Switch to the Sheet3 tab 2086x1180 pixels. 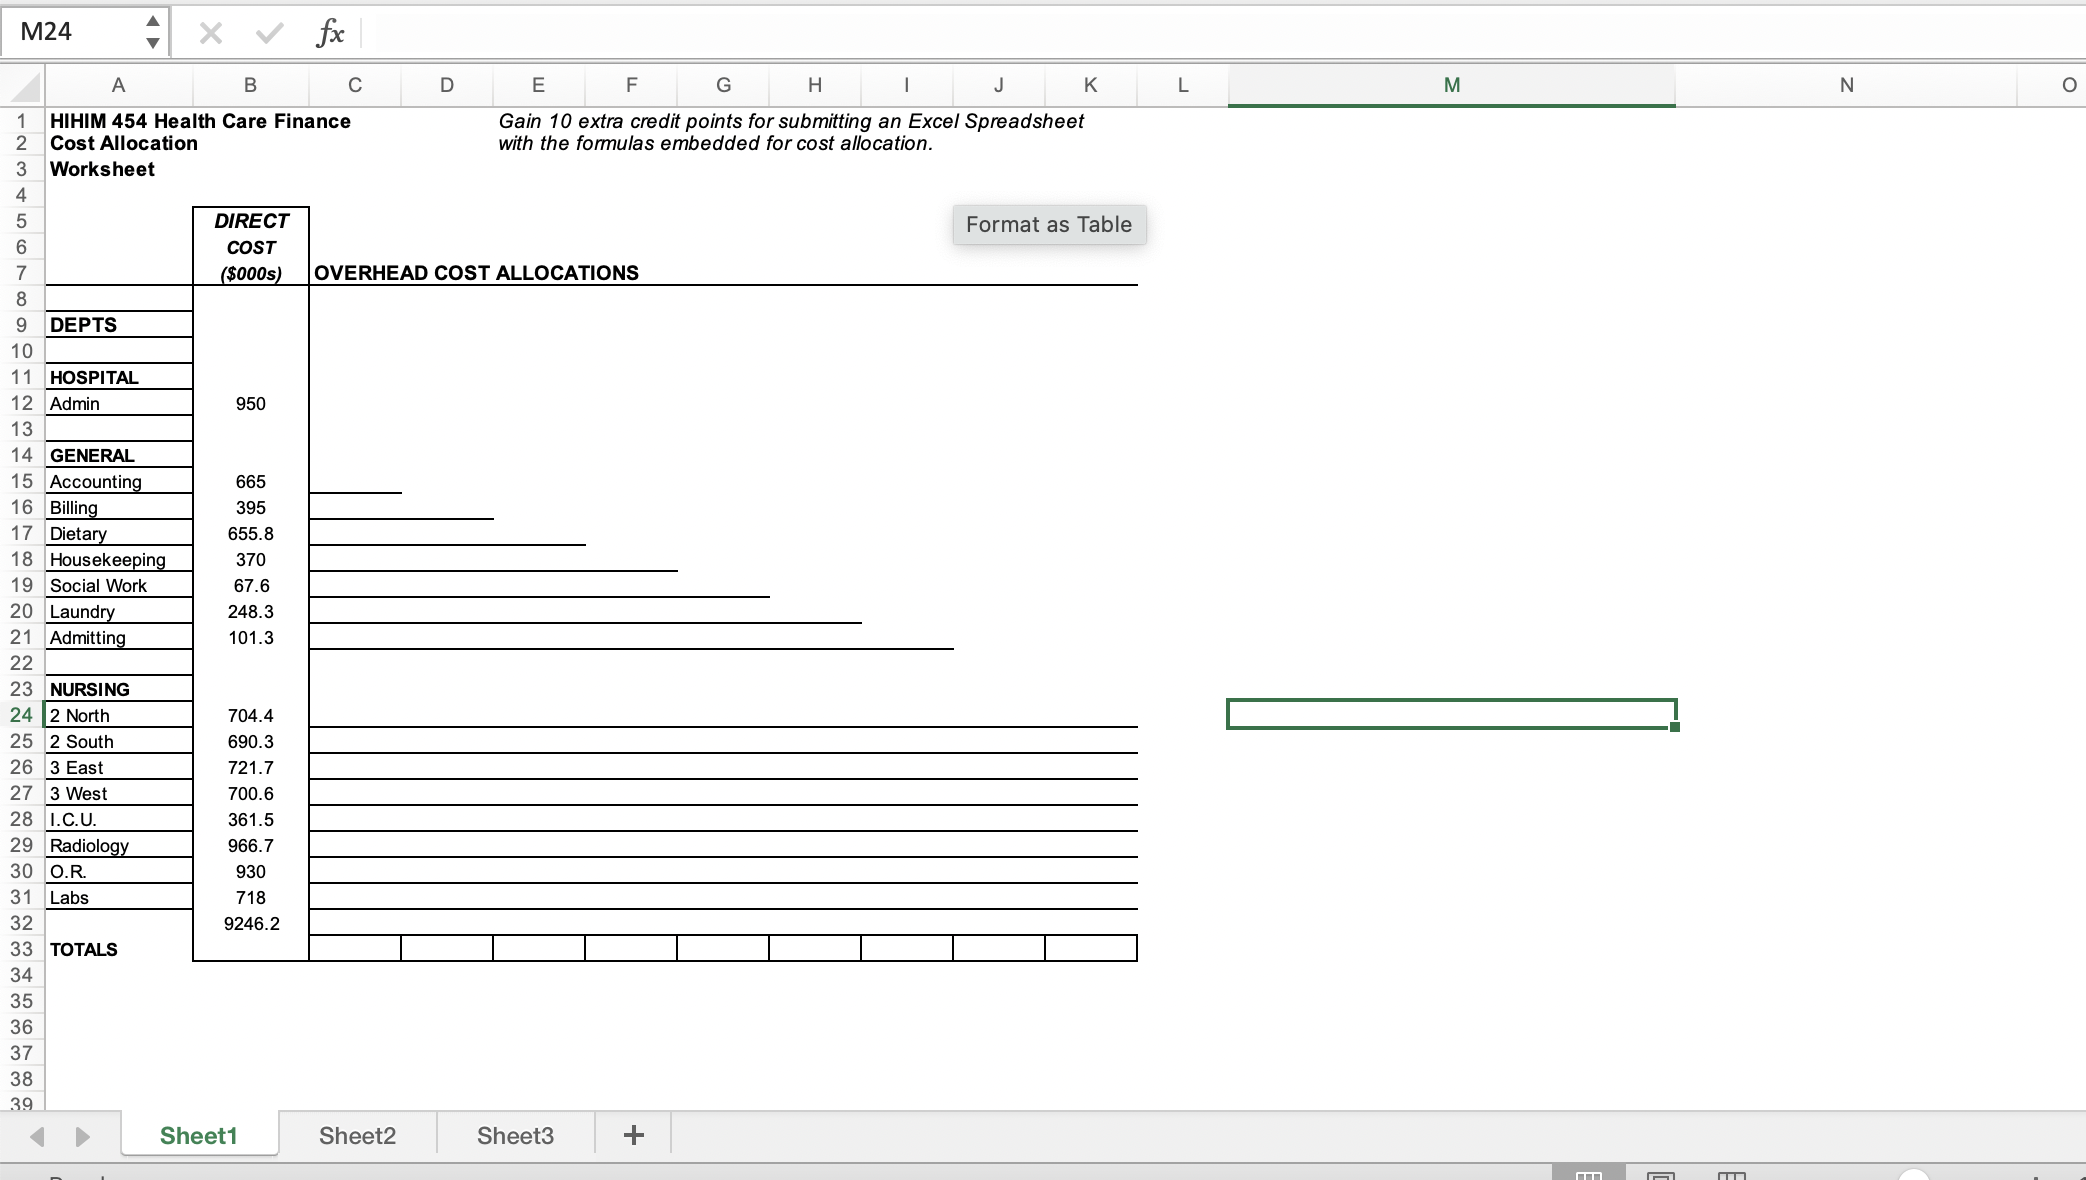(x=515, y=1135)
